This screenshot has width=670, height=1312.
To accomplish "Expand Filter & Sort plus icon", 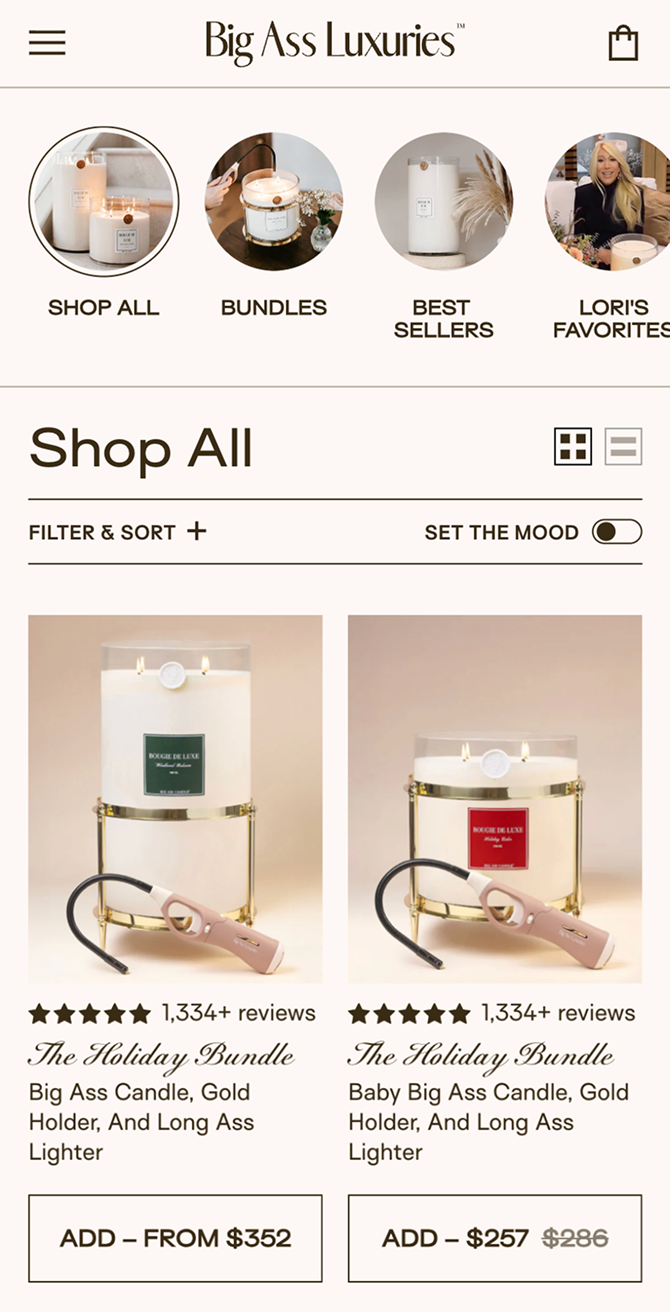I will click(x=197, y=531).
